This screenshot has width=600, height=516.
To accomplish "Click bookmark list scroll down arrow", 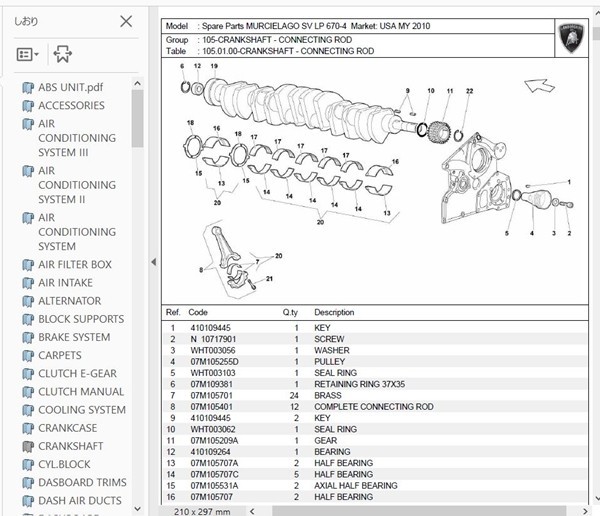I will pyautogui.click(x=138, y=509).
